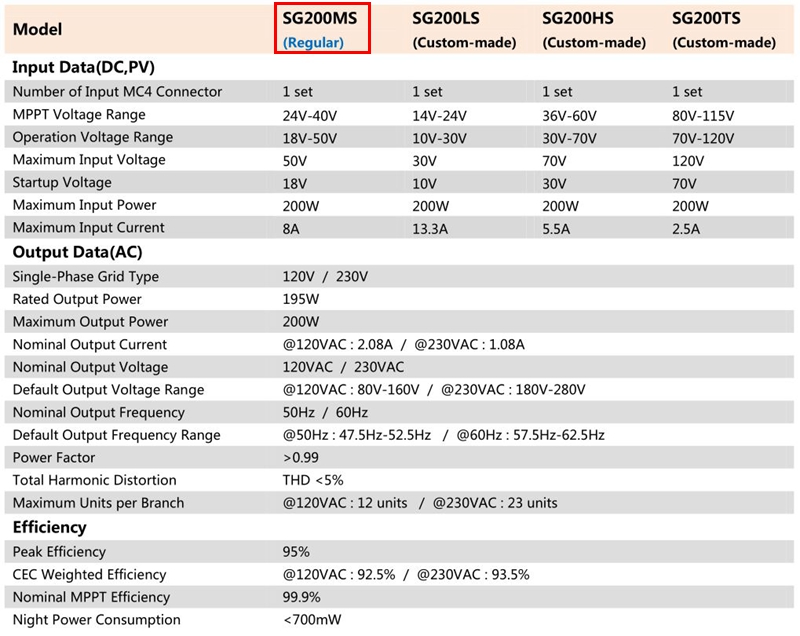The image size is (800, 636).
Task: Click the 'Single-Phase Grid Type' row label
Action: click(x=85, y=277)
